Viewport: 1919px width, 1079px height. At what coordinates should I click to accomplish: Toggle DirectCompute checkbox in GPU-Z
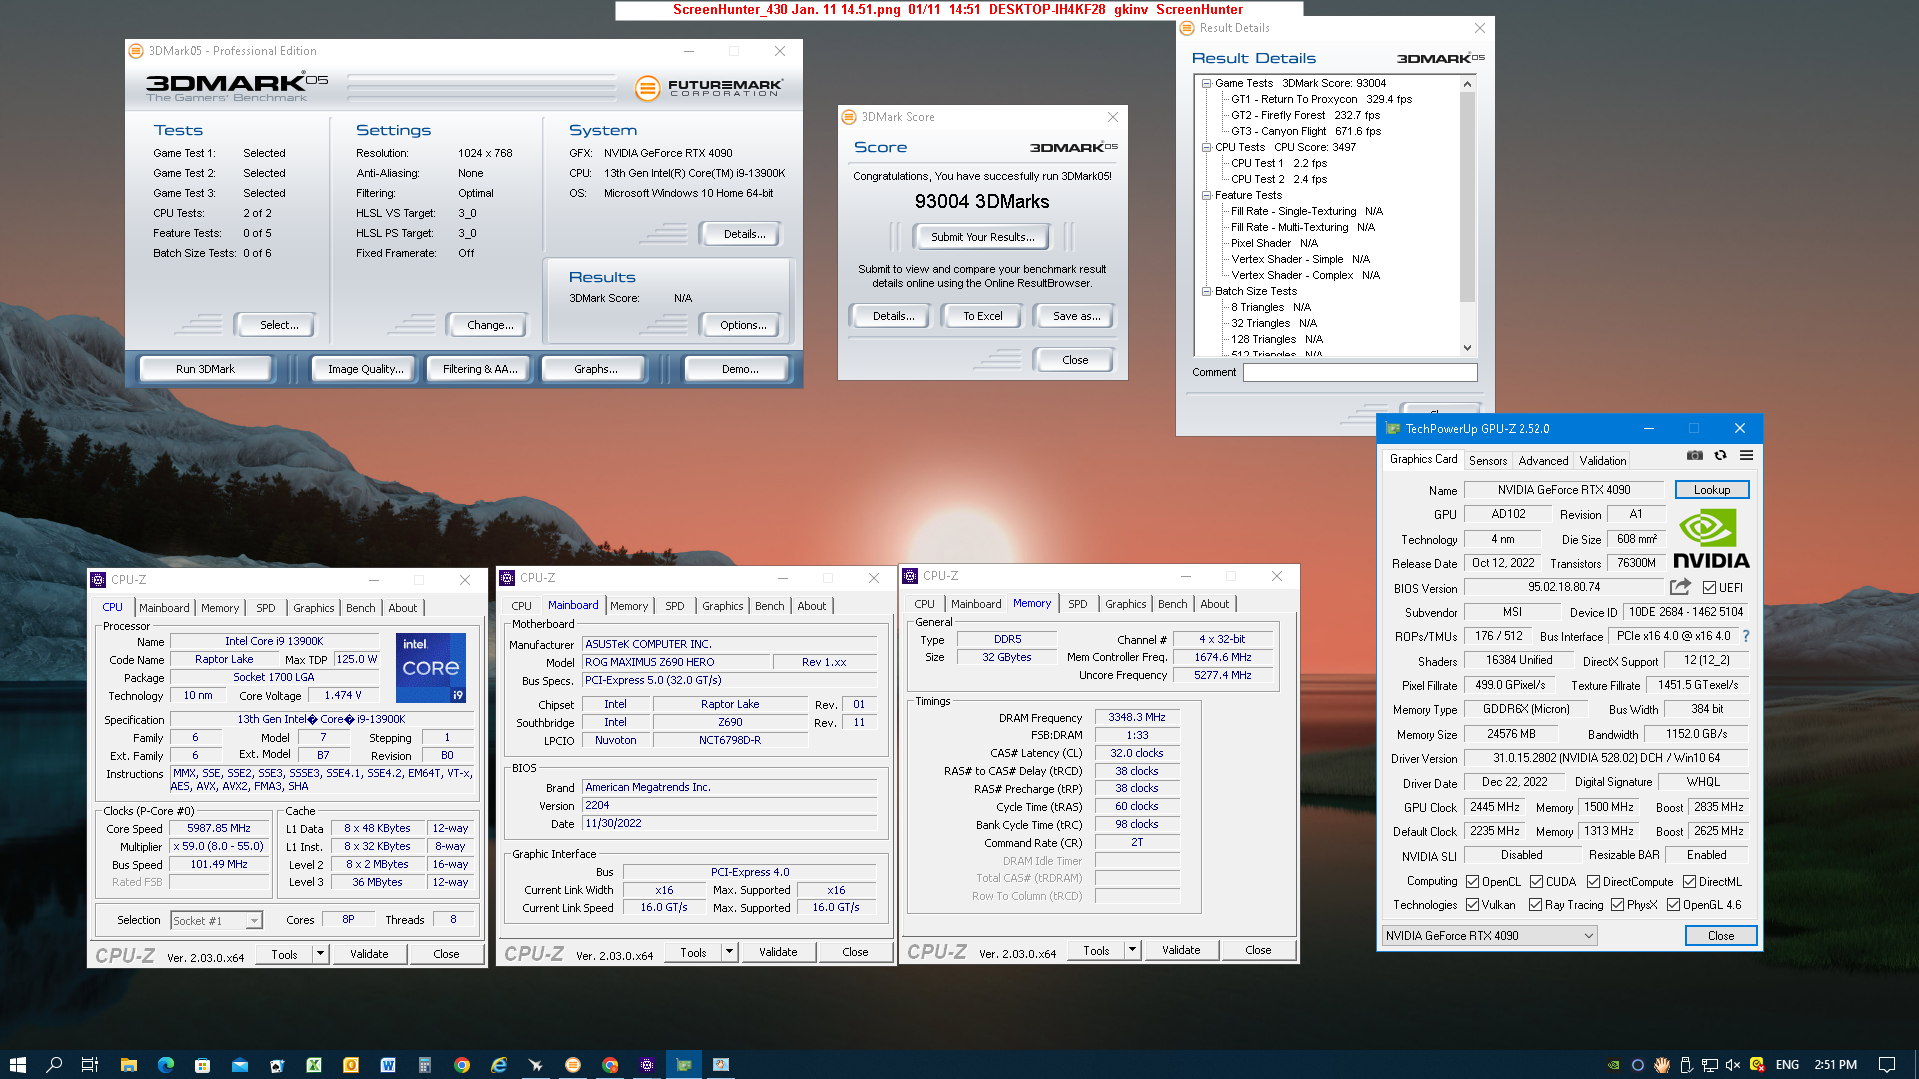tap(1593, 882)
